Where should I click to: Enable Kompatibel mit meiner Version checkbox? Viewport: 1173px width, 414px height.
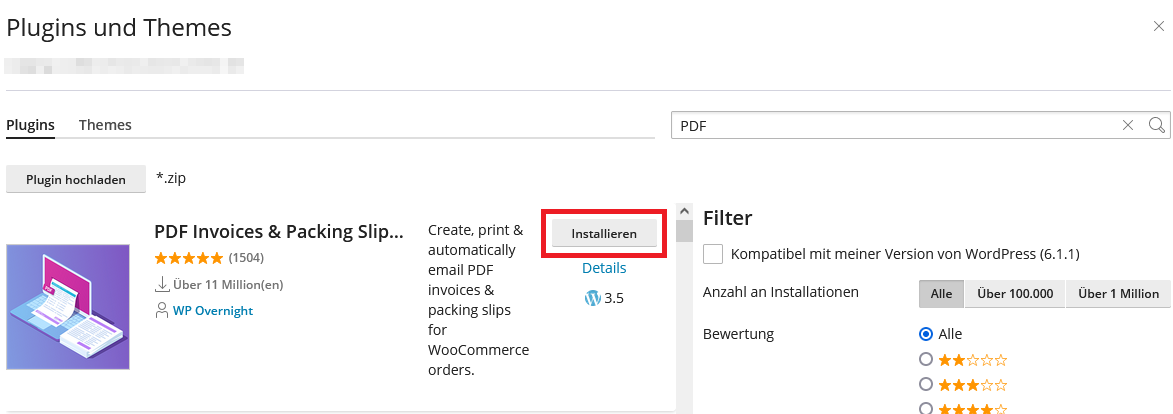713,254
